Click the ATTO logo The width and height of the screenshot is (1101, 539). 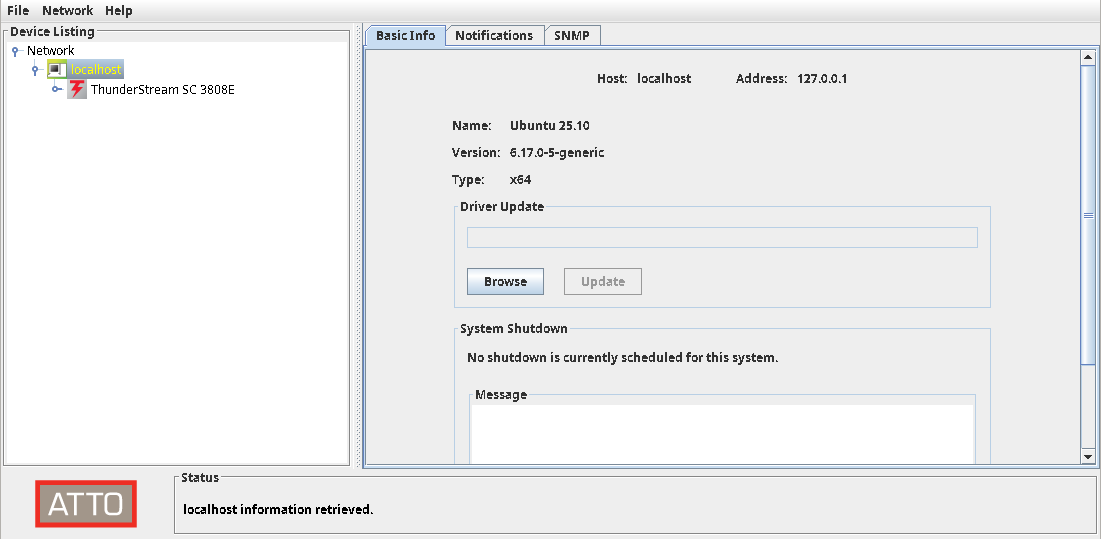86,504
